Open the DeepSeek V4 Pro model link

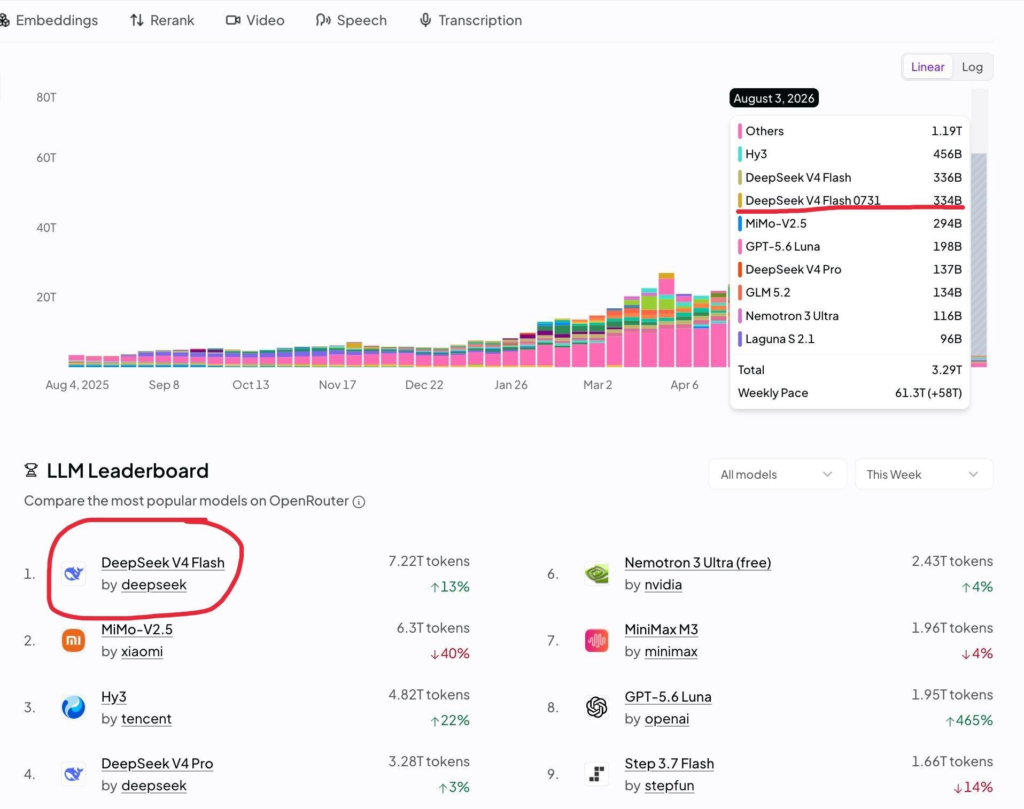157,763
